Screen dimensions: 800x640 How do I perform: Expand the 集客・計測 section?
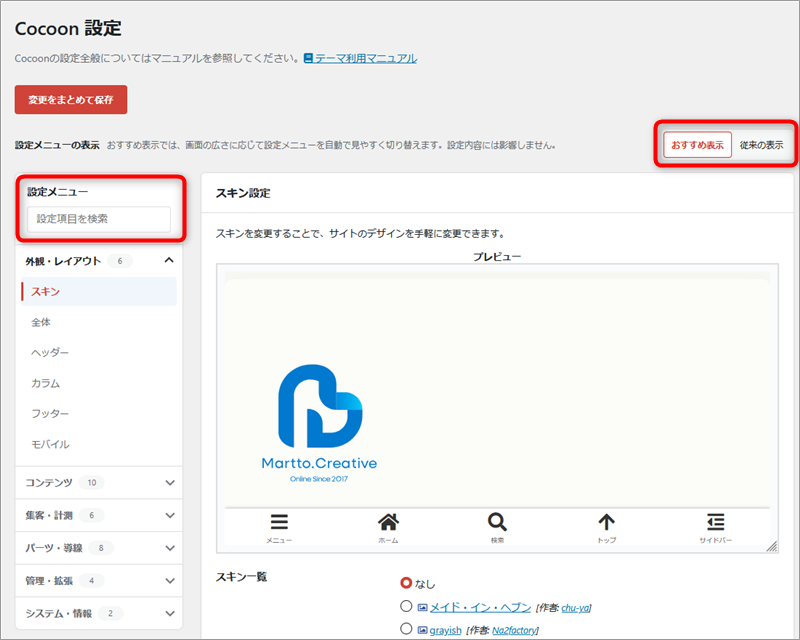[x=99, y=515]
